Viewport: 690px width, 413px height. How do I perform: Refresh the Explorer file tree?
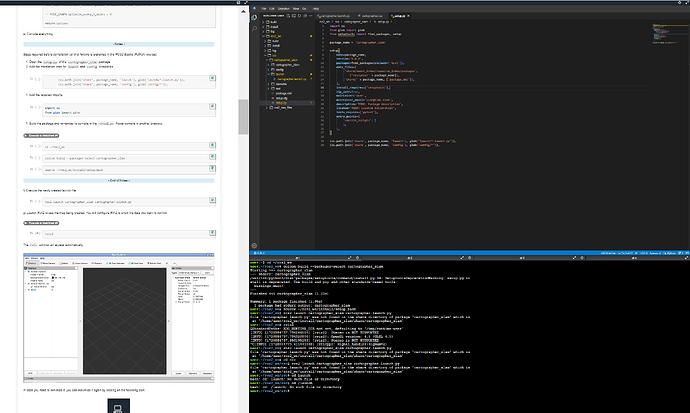pos(299,16)
